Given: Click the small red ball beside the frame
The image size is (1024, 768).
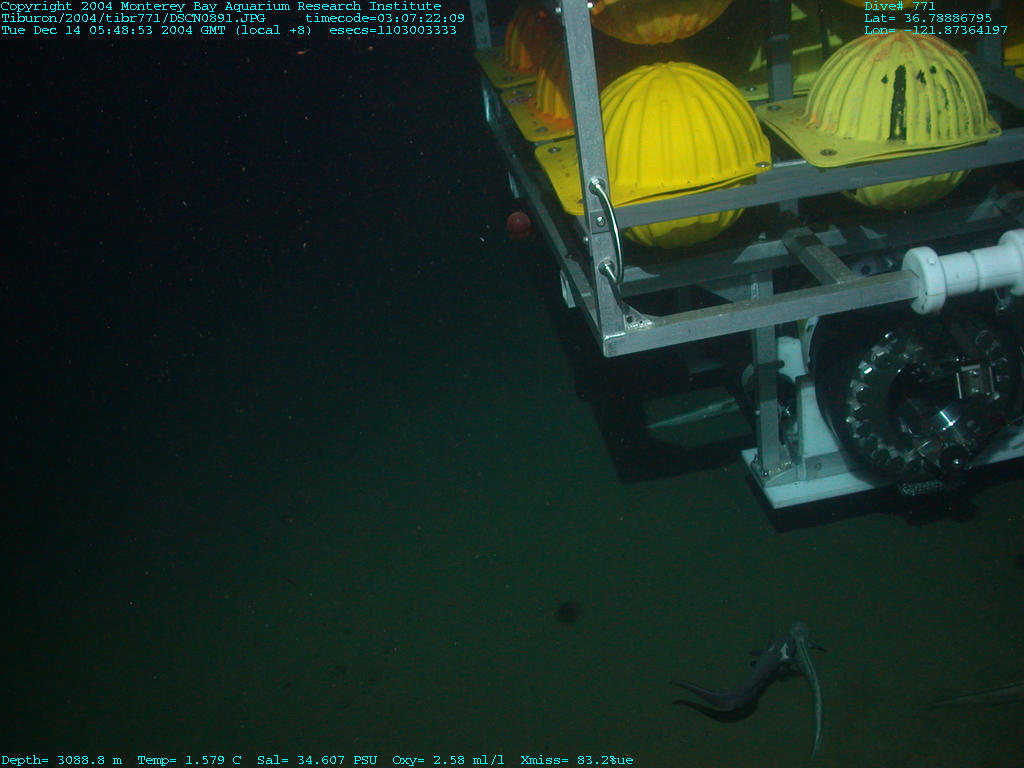Looking at the screenshot, I should click(519, 224).
